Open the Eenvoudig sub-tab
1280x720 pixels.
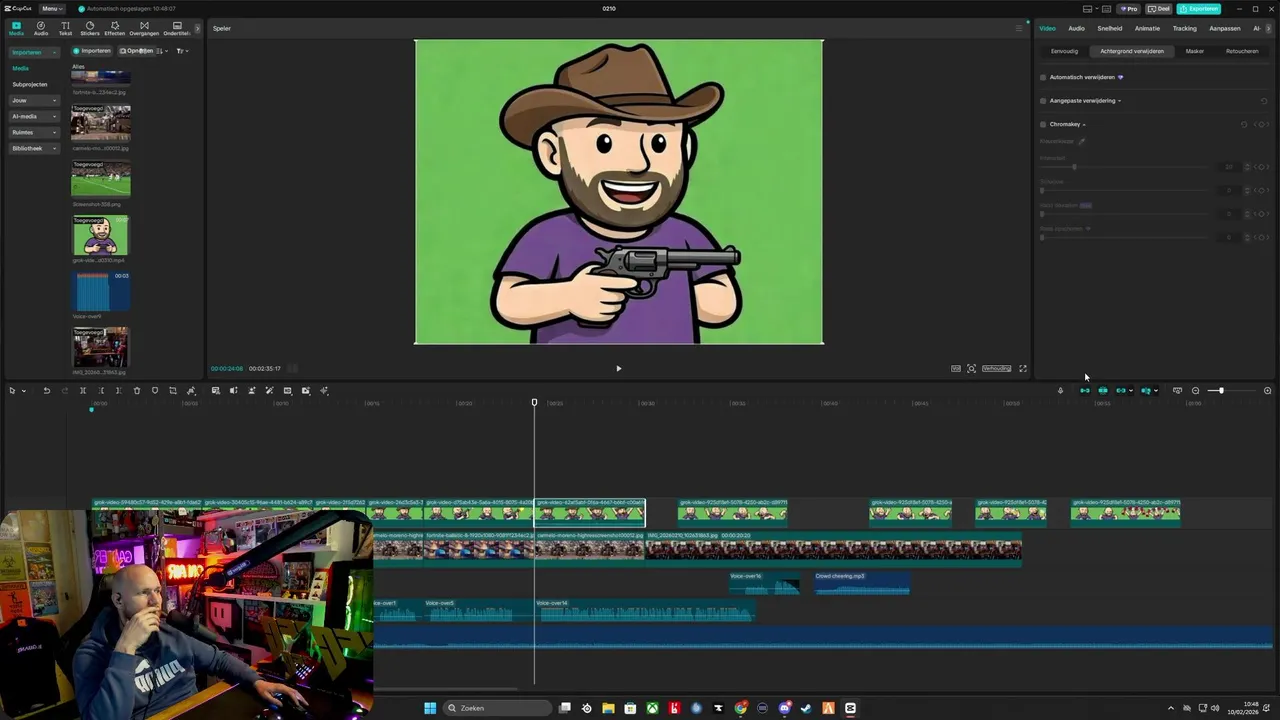click(1064, 51)
